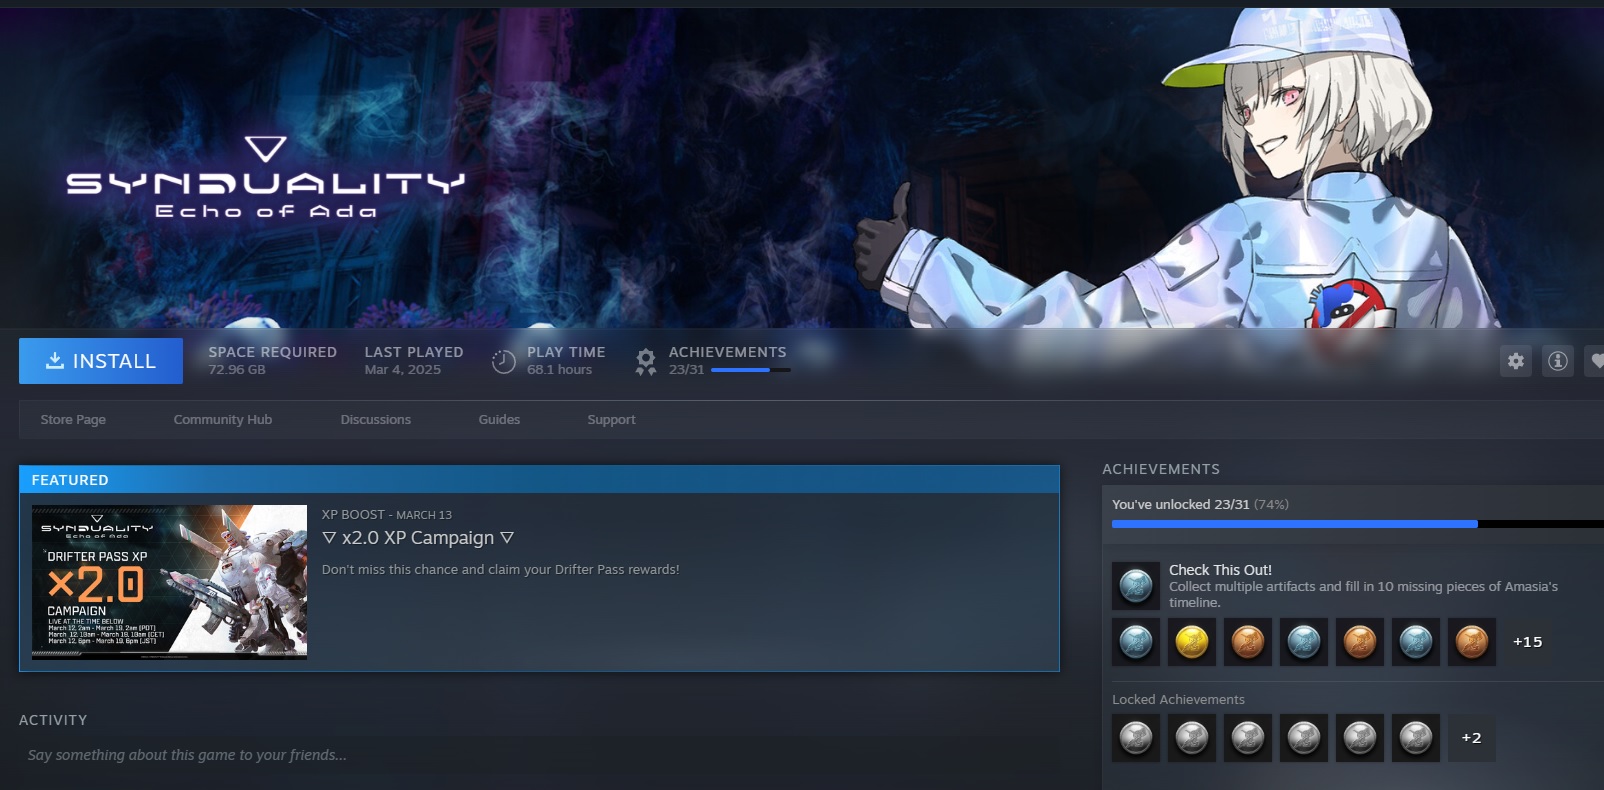Click the fifth unlocked achievement bronze badge
The width and height of the screenshot is (1604, 790).
(1360, 642)
